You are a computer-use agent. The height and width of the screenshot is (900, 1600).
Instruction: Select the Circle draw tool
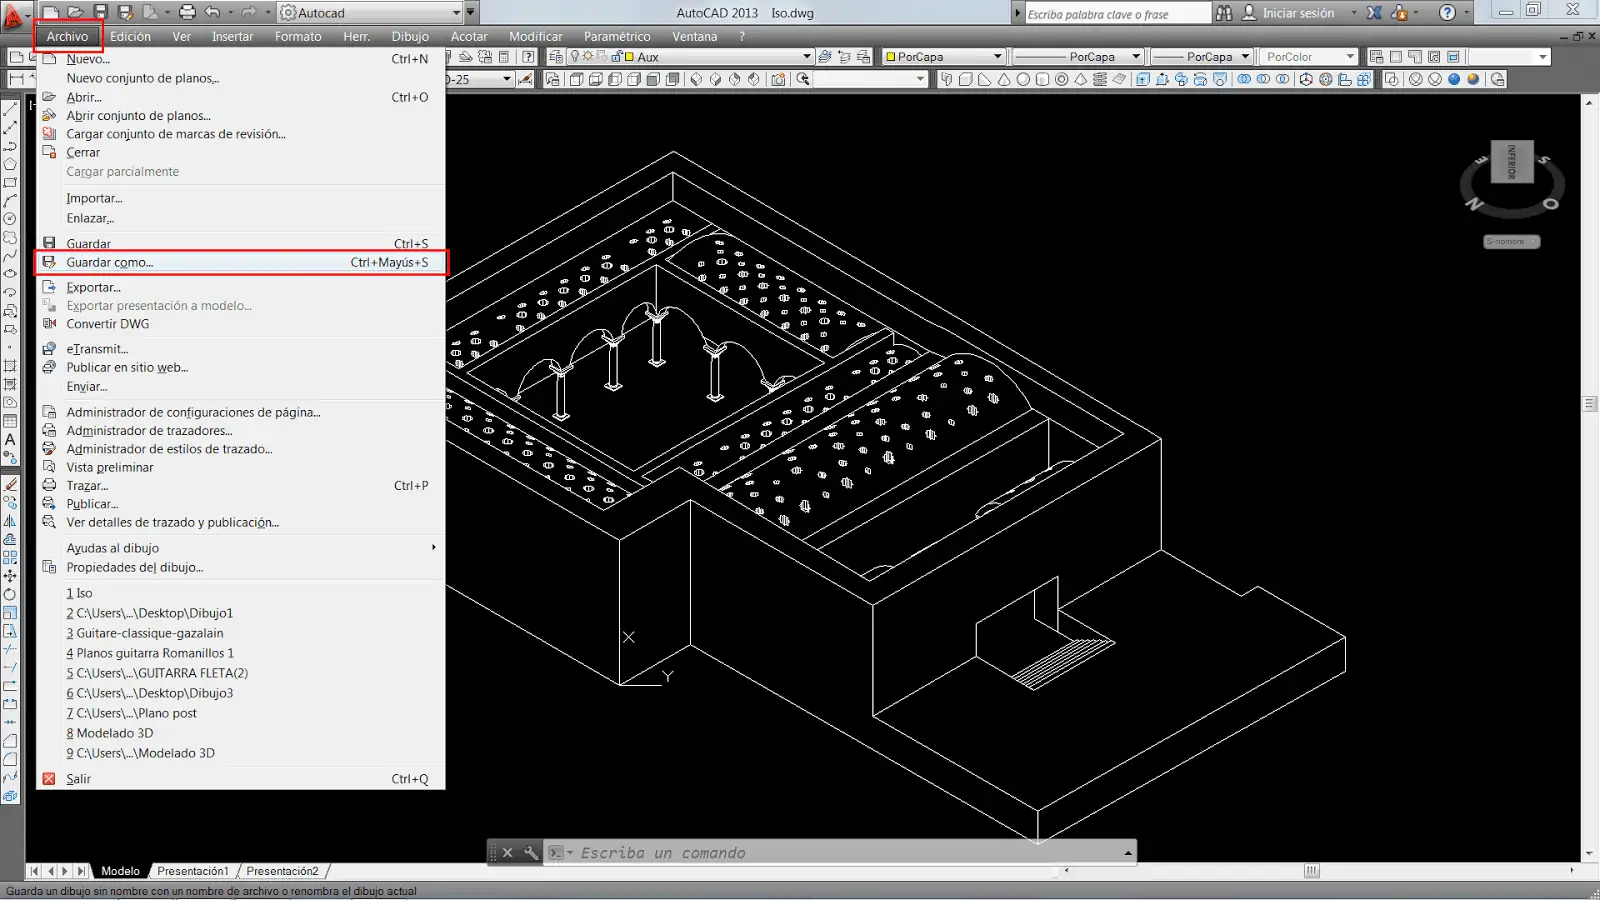(x=10, y=219)
